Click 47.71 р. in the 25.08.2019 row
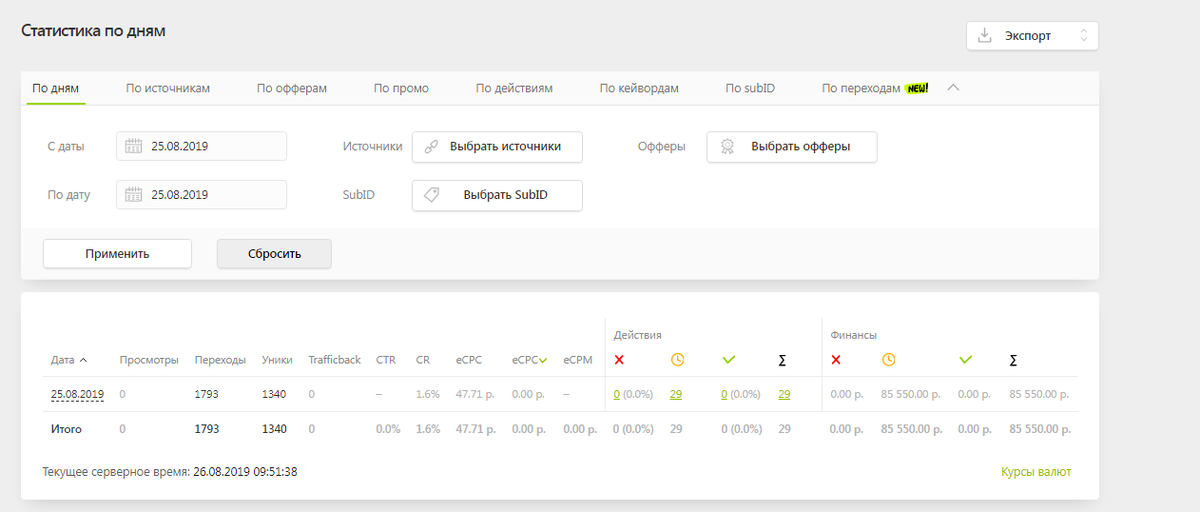The height and width of the screenshot is (512, 1200). pyautogui.click(x=476, y=394)
